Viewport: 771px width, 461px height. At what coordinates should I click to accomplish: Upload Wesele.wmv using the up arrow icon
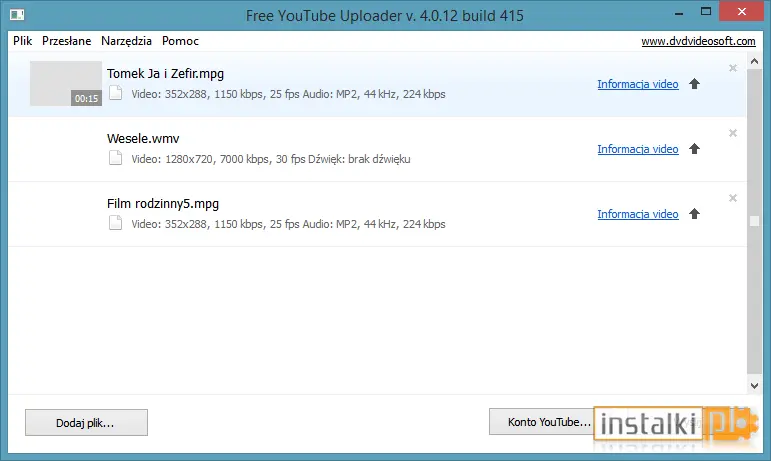click(x=694, y=149)
